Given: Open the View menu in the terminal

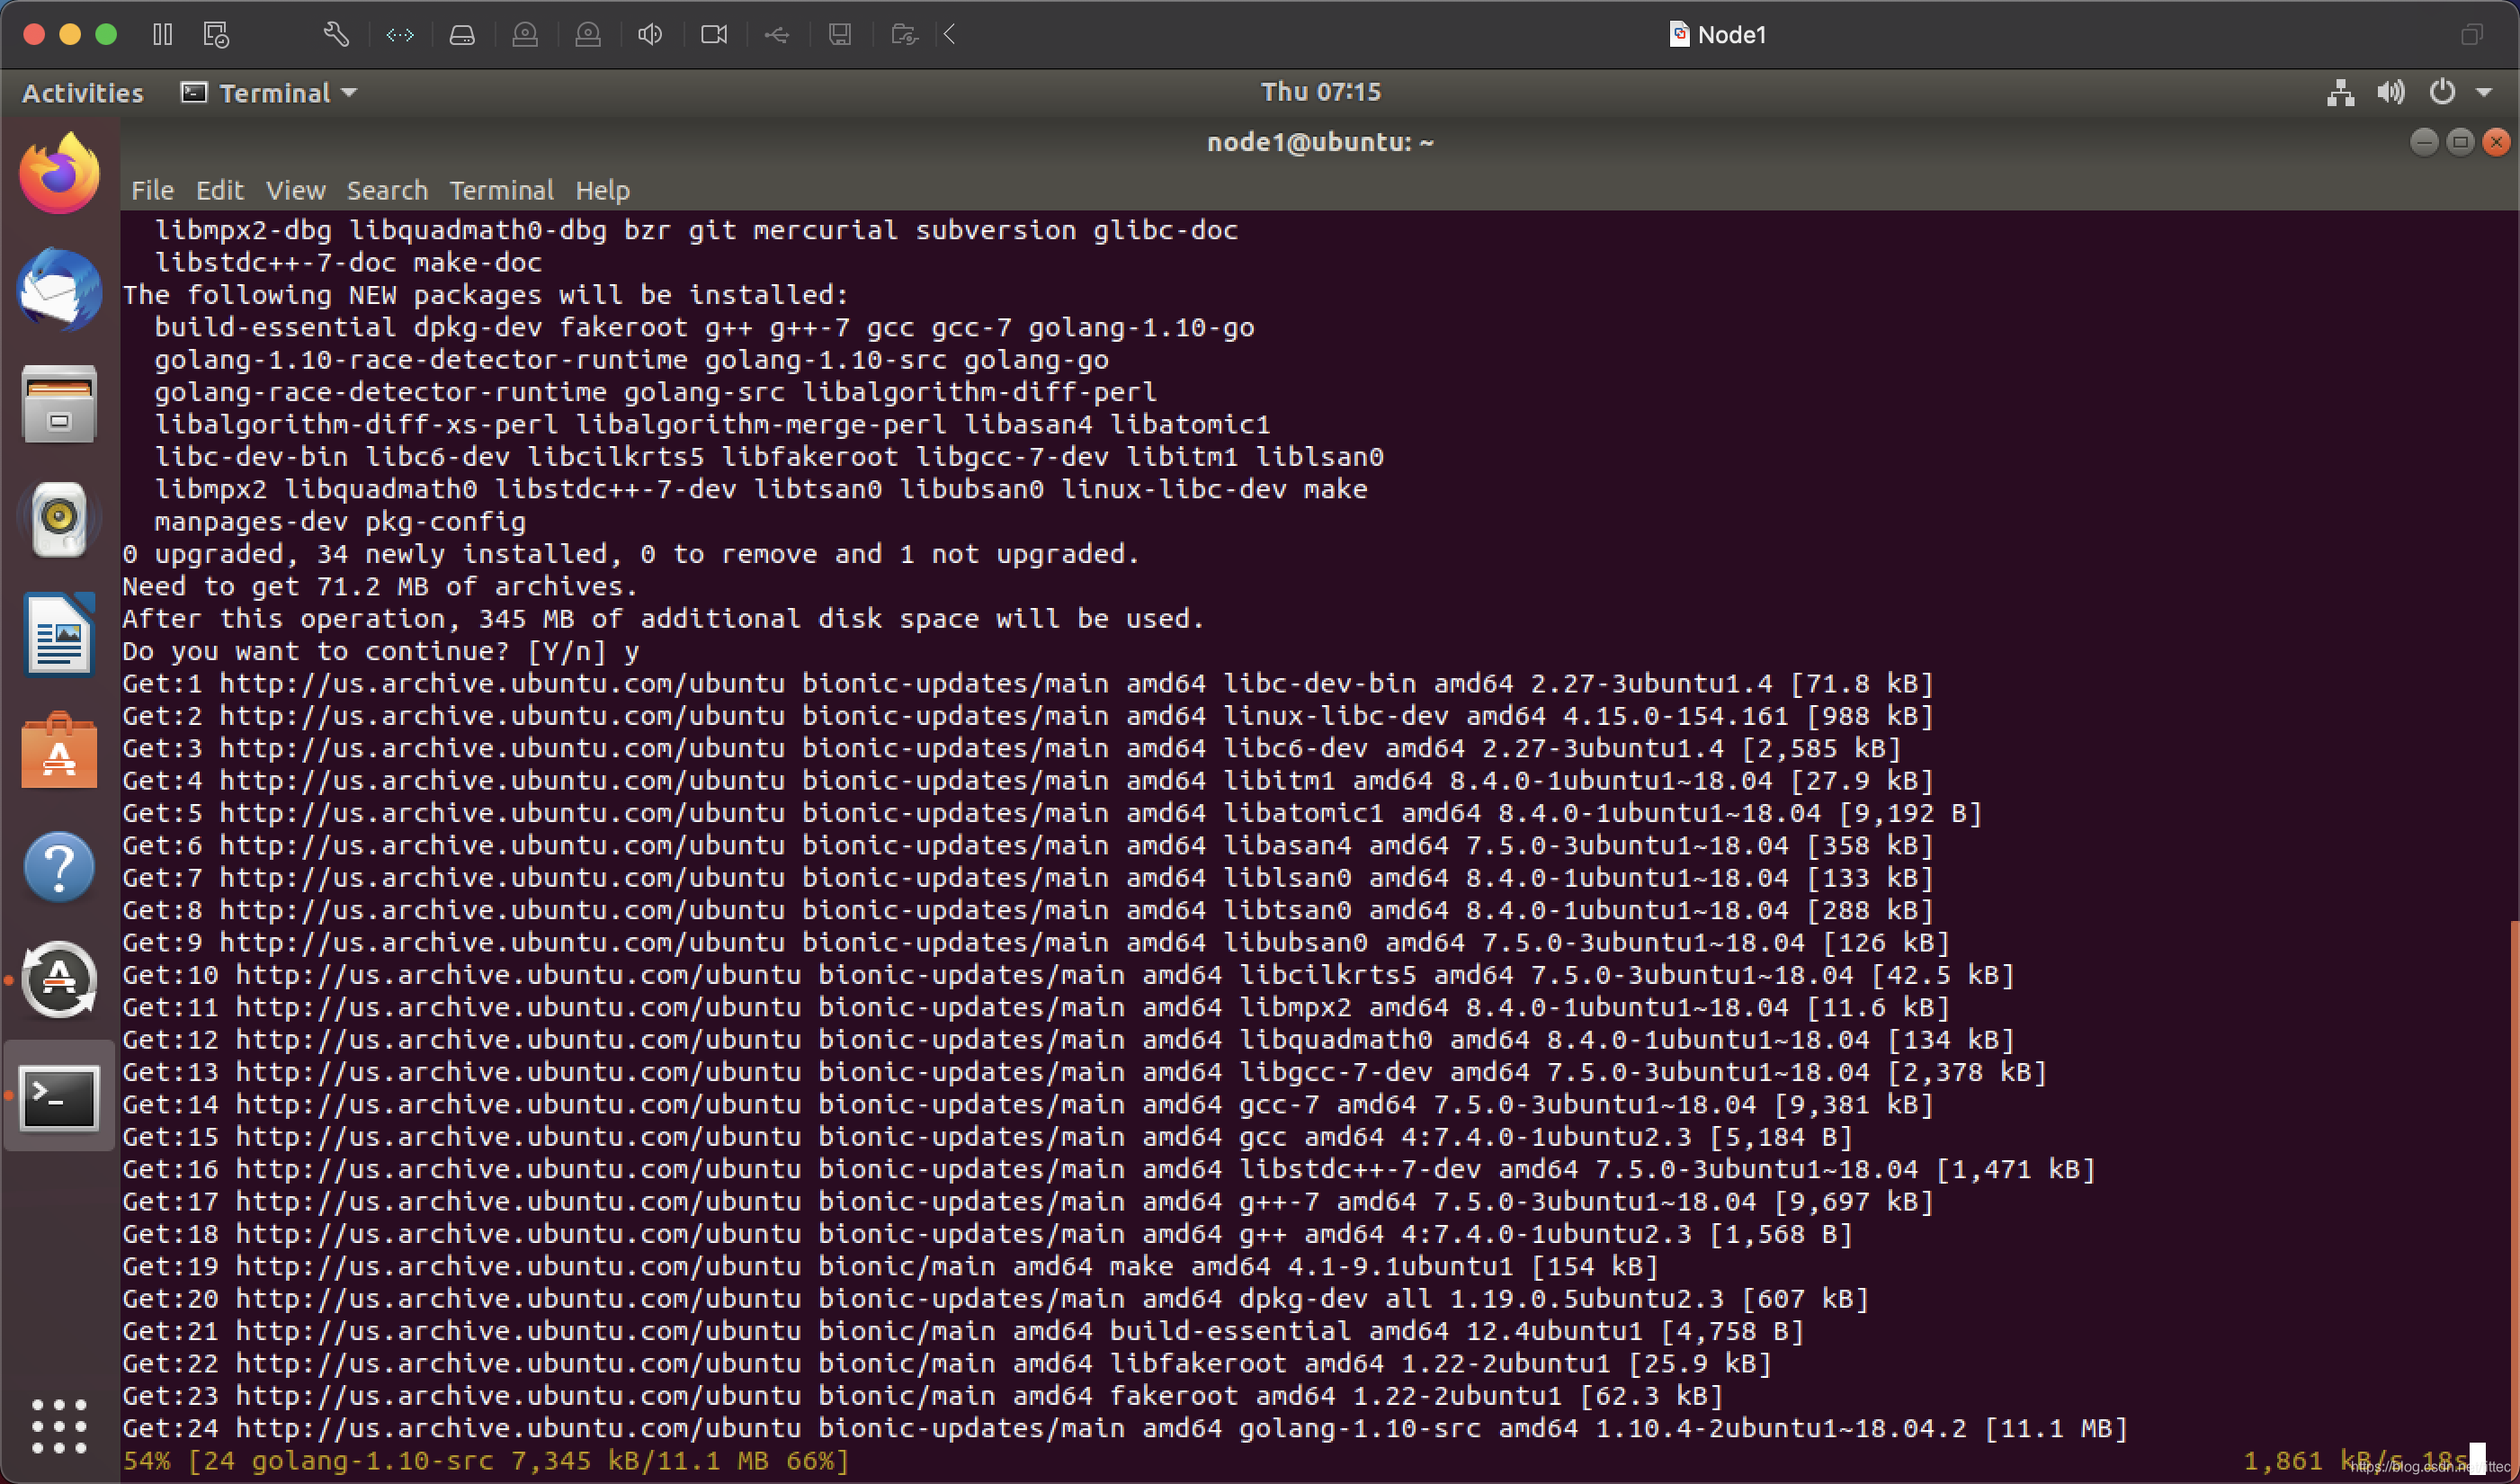Looking at the screenshot, I should click(295, 190).
